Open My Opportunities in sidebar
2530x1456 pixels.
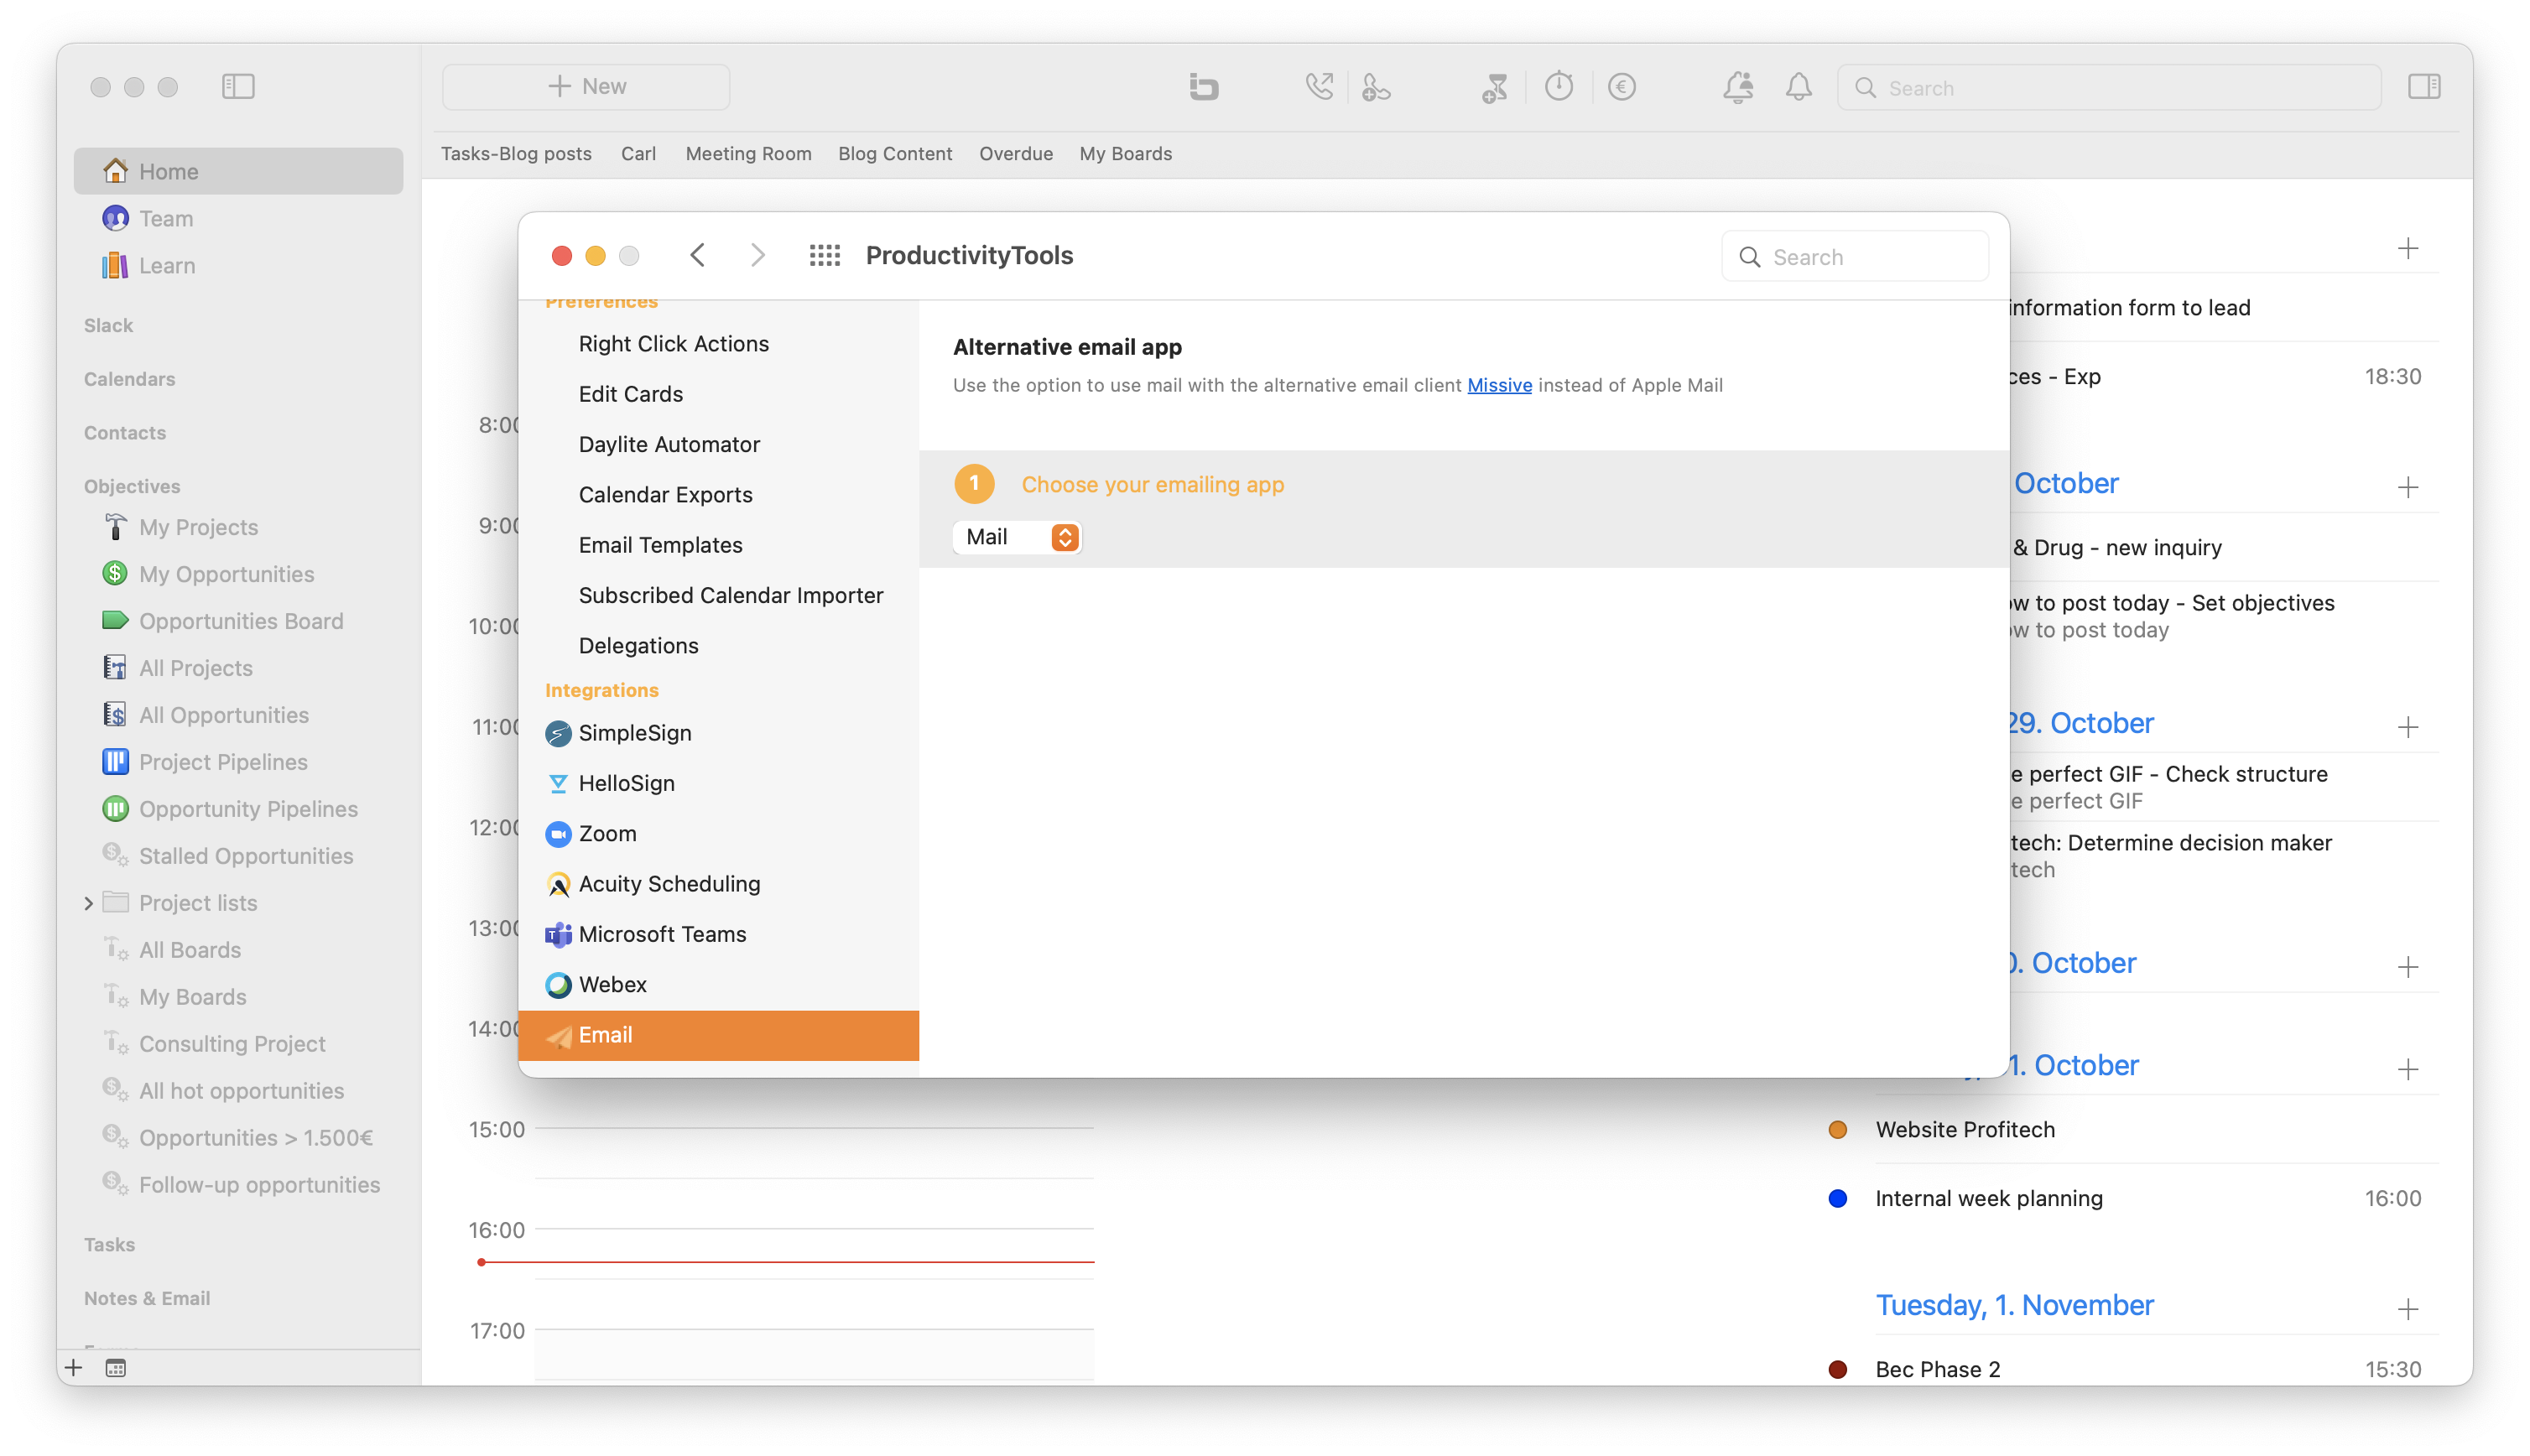[238, 574]
